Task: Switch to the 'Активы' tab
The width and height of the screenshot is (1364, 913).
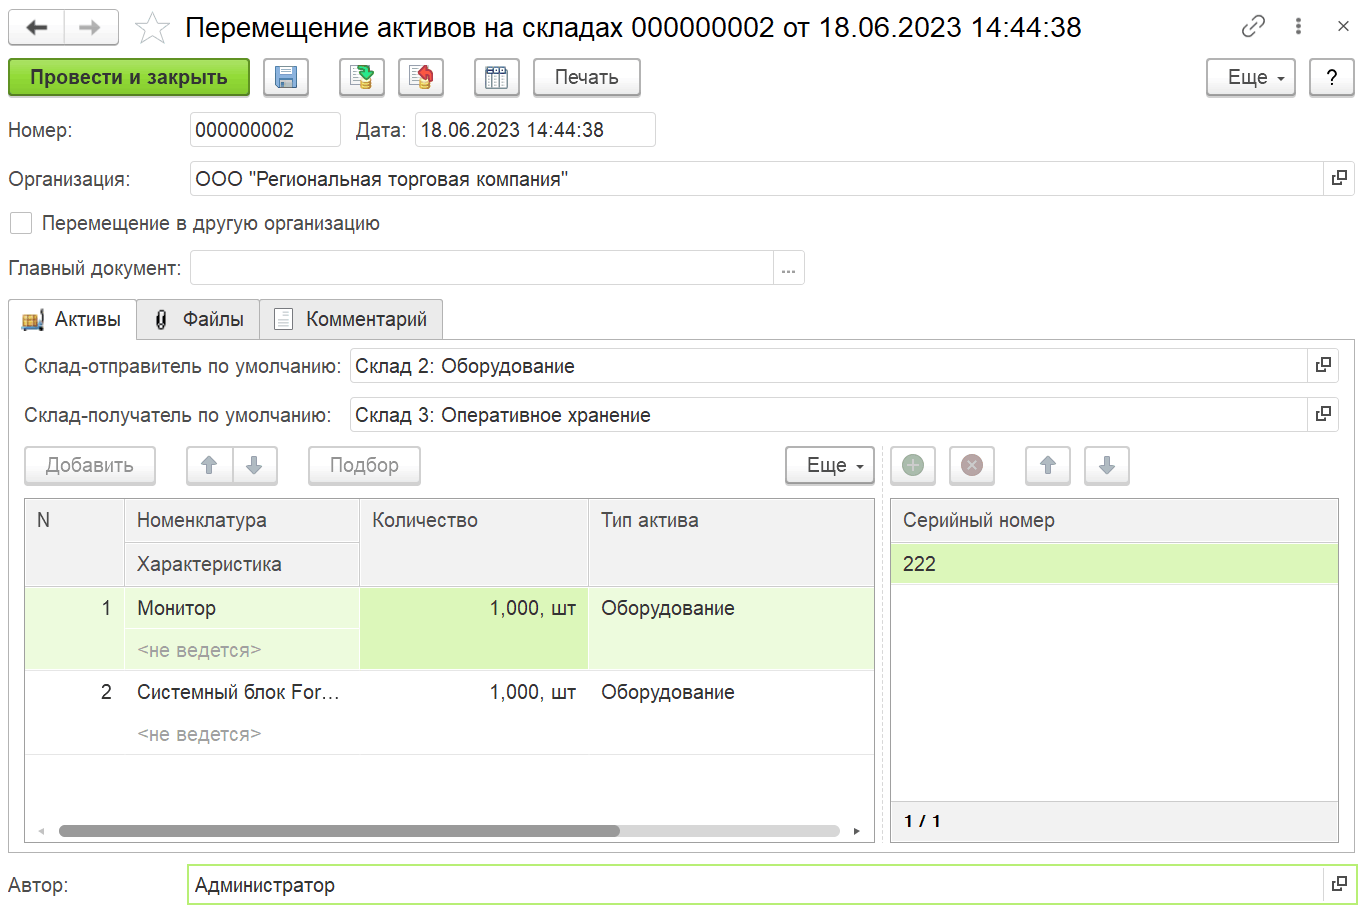Action: tap(72, 319)
